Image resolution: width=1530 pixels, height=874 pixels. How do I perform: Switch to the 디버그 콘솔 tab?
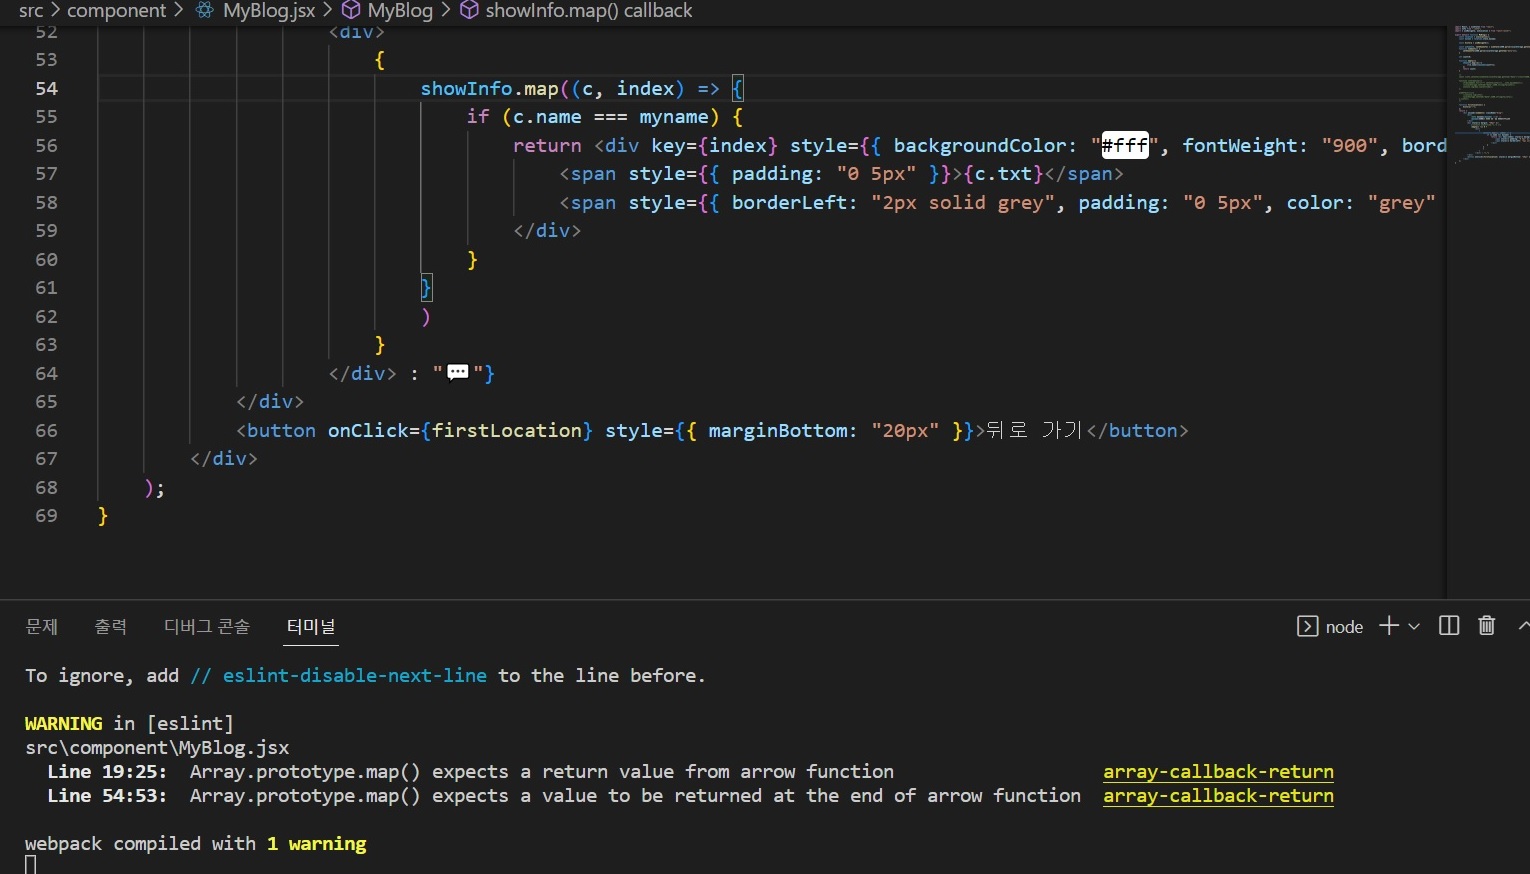206,627
